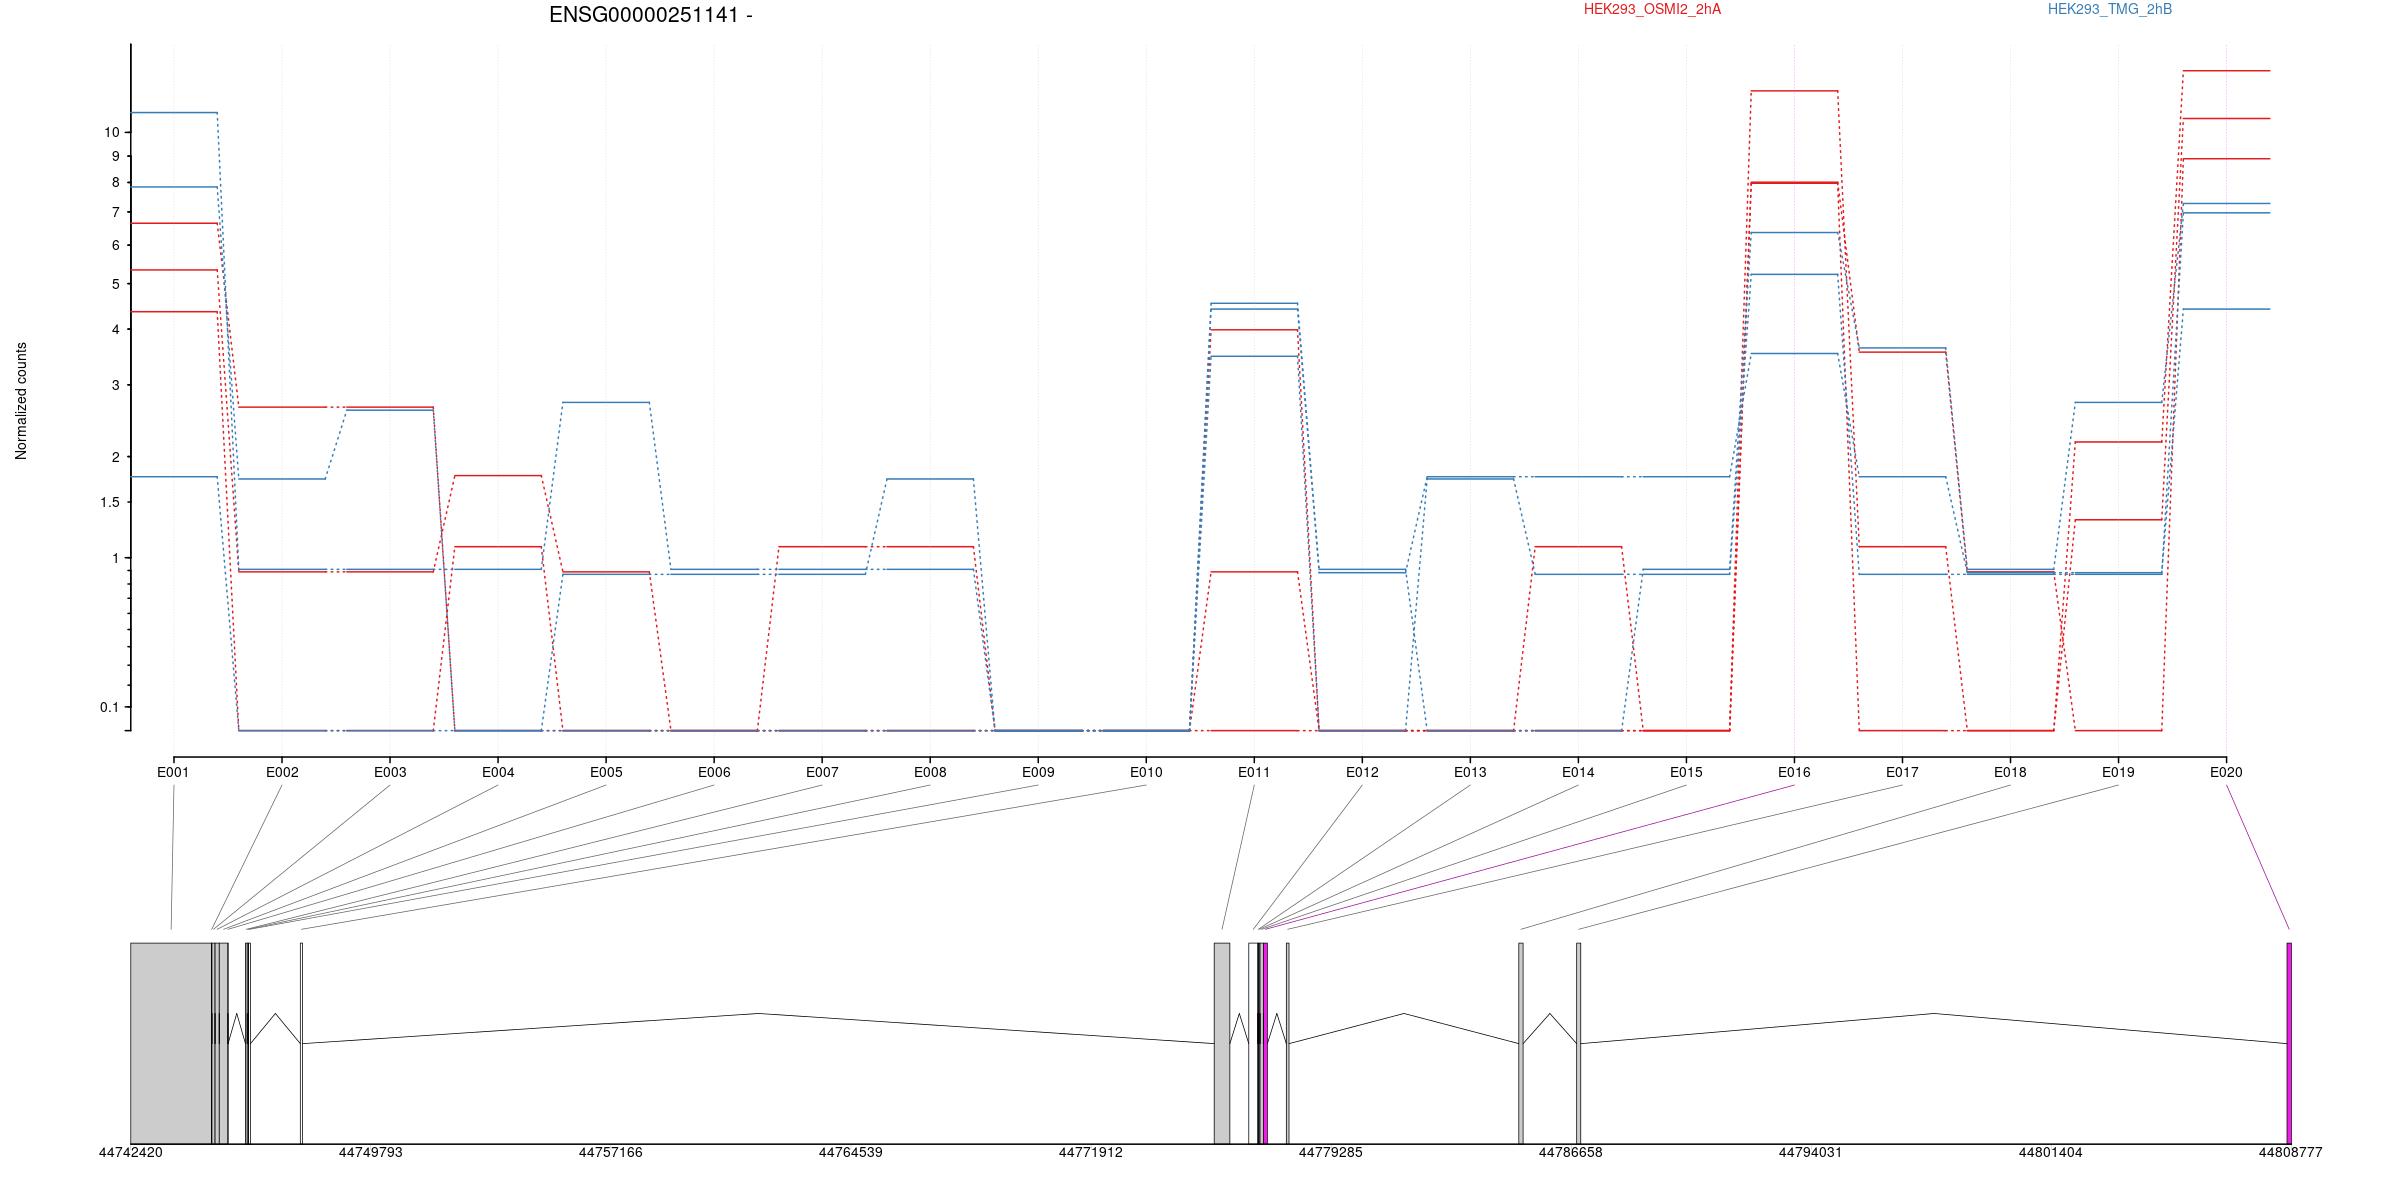Click y-axis tick value 2
Screen dimensions: 2400x1200
point(116,457)
